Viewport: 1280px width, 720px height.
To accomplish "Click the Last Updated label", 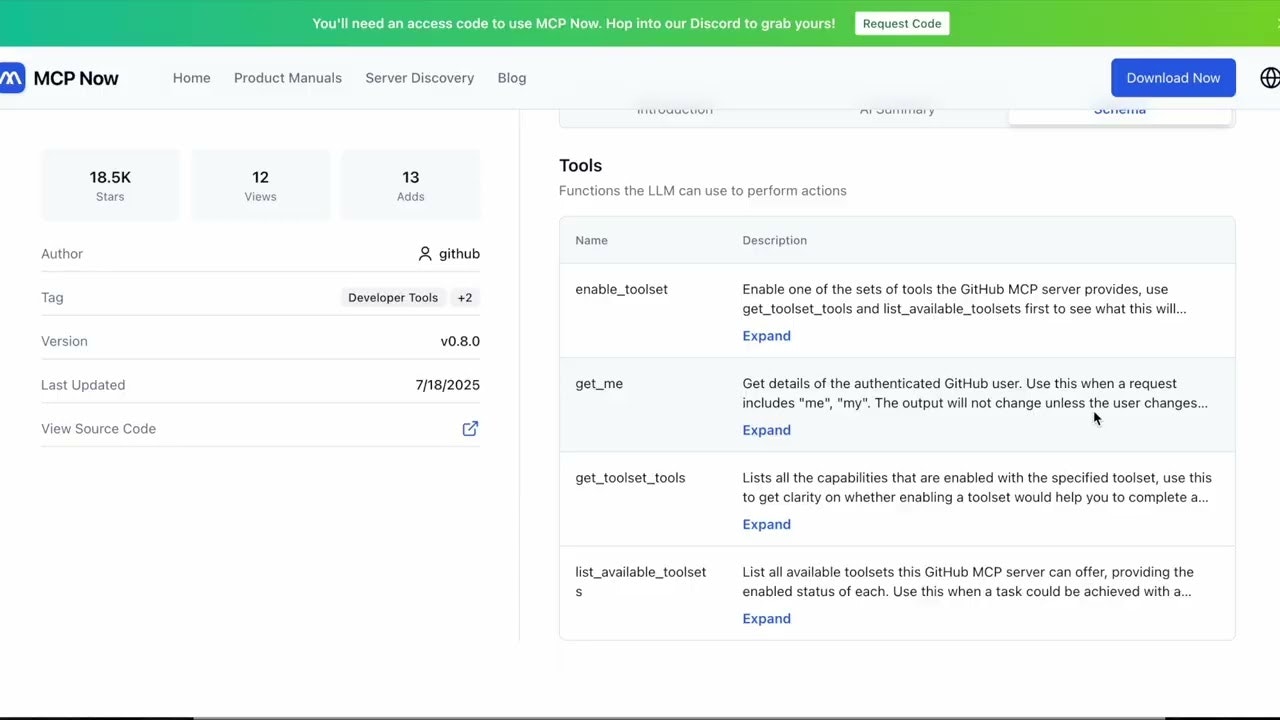I will (x=83, y=385).
